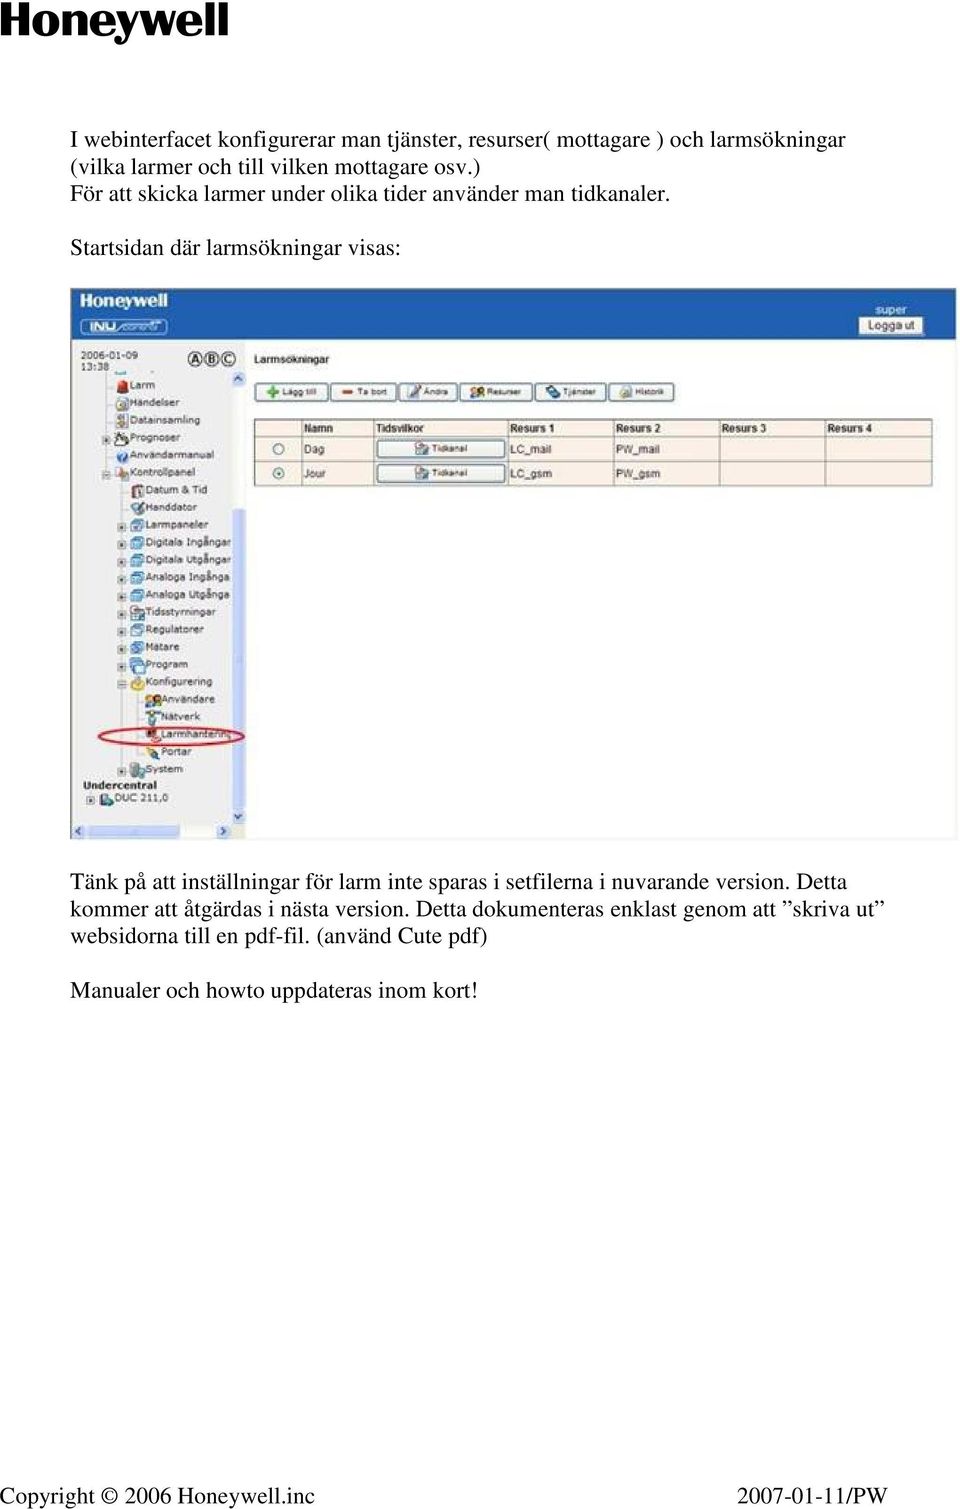Click the Lägg till button
Image resolution: width=960 pixels, height=1509 pixels.
[x=291, y=392]
